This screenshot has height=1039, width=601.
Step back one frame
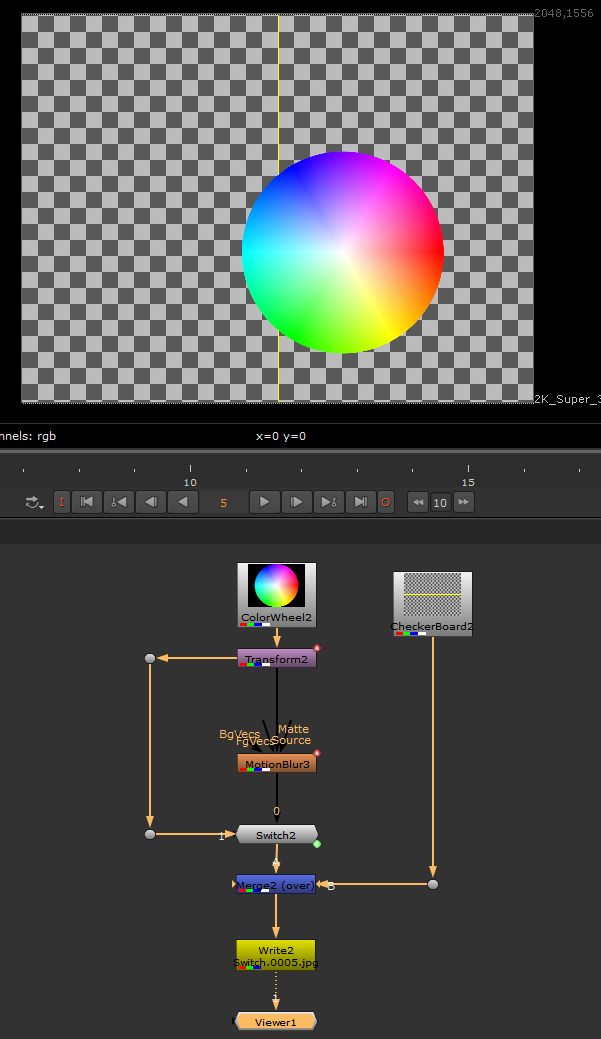click(x=150, y=502)
